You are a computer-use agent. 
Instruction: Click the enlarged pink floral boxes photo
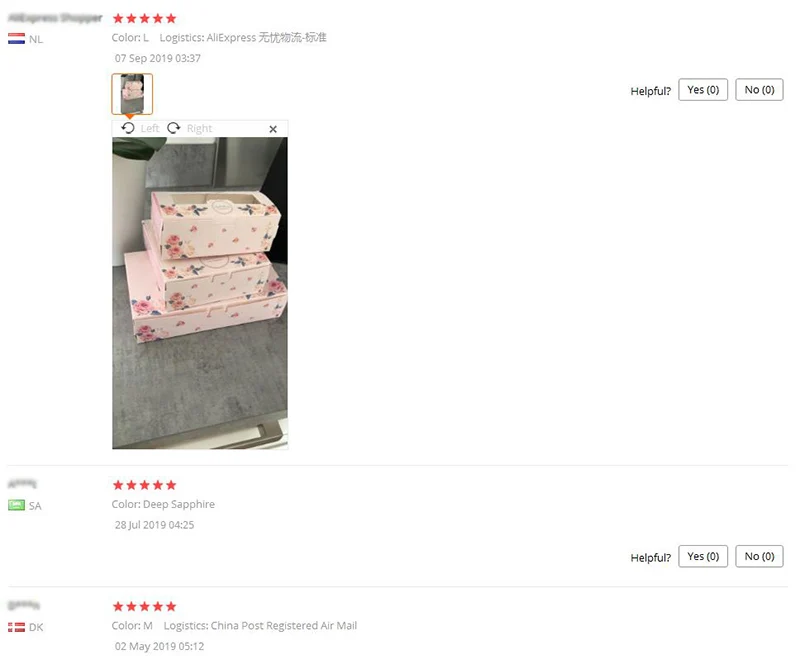coord(200,293)
